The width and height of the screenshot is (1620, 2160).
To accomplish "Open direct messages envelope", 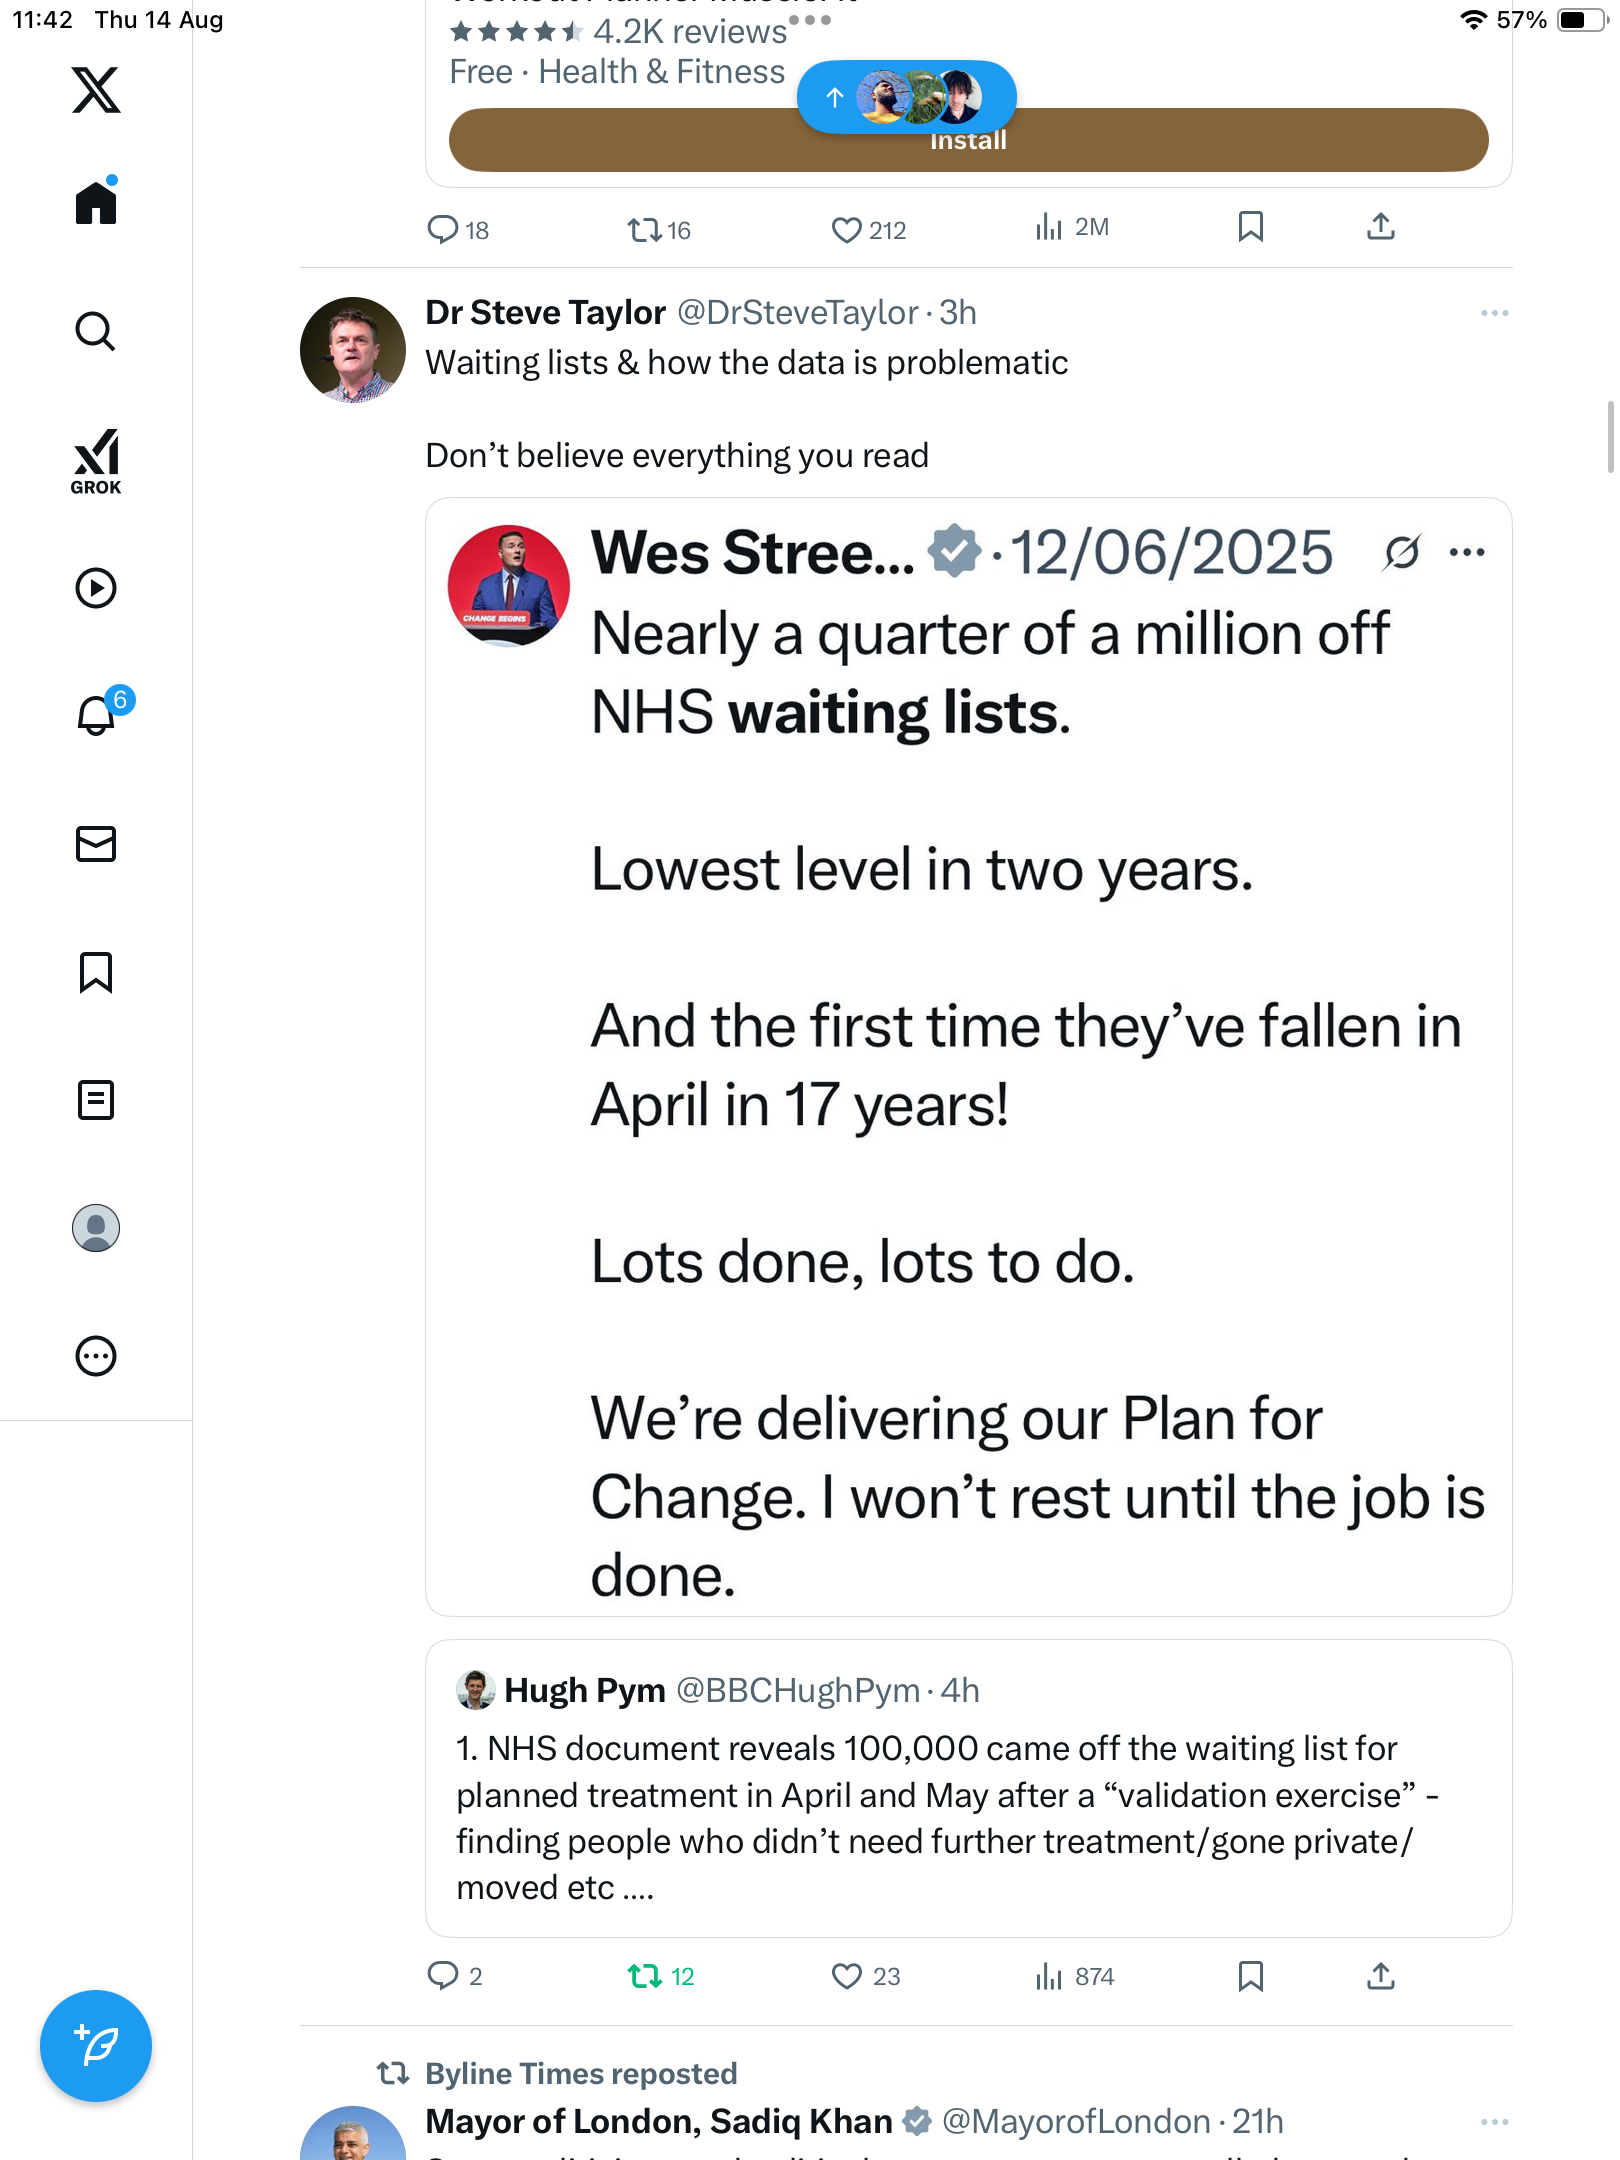I will [96, 844].
